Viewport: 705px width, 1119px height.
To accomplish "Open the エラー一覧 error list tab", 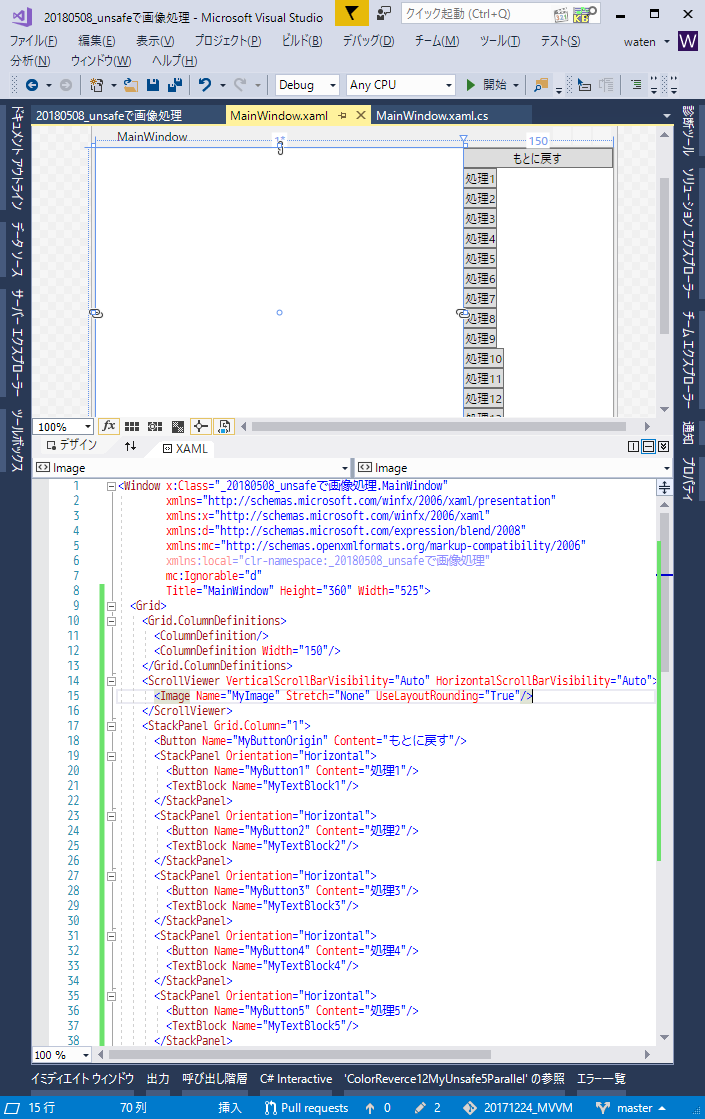I will point(601,1078).
